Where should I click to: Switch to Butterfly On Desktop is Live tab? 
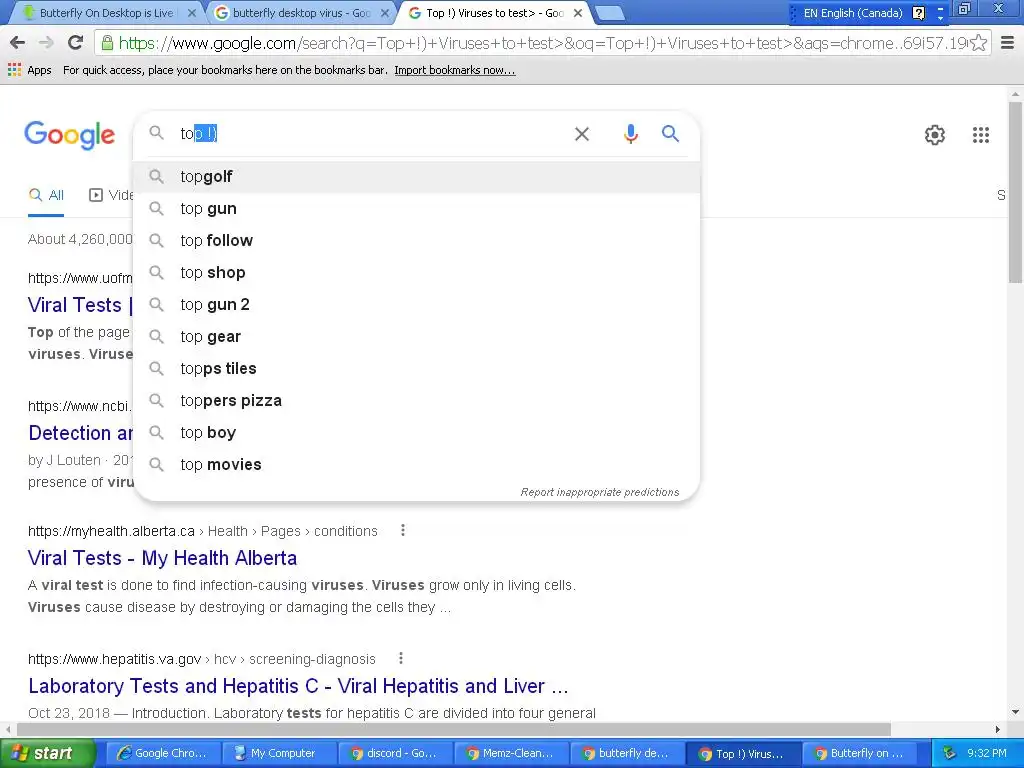coord(106,13)
